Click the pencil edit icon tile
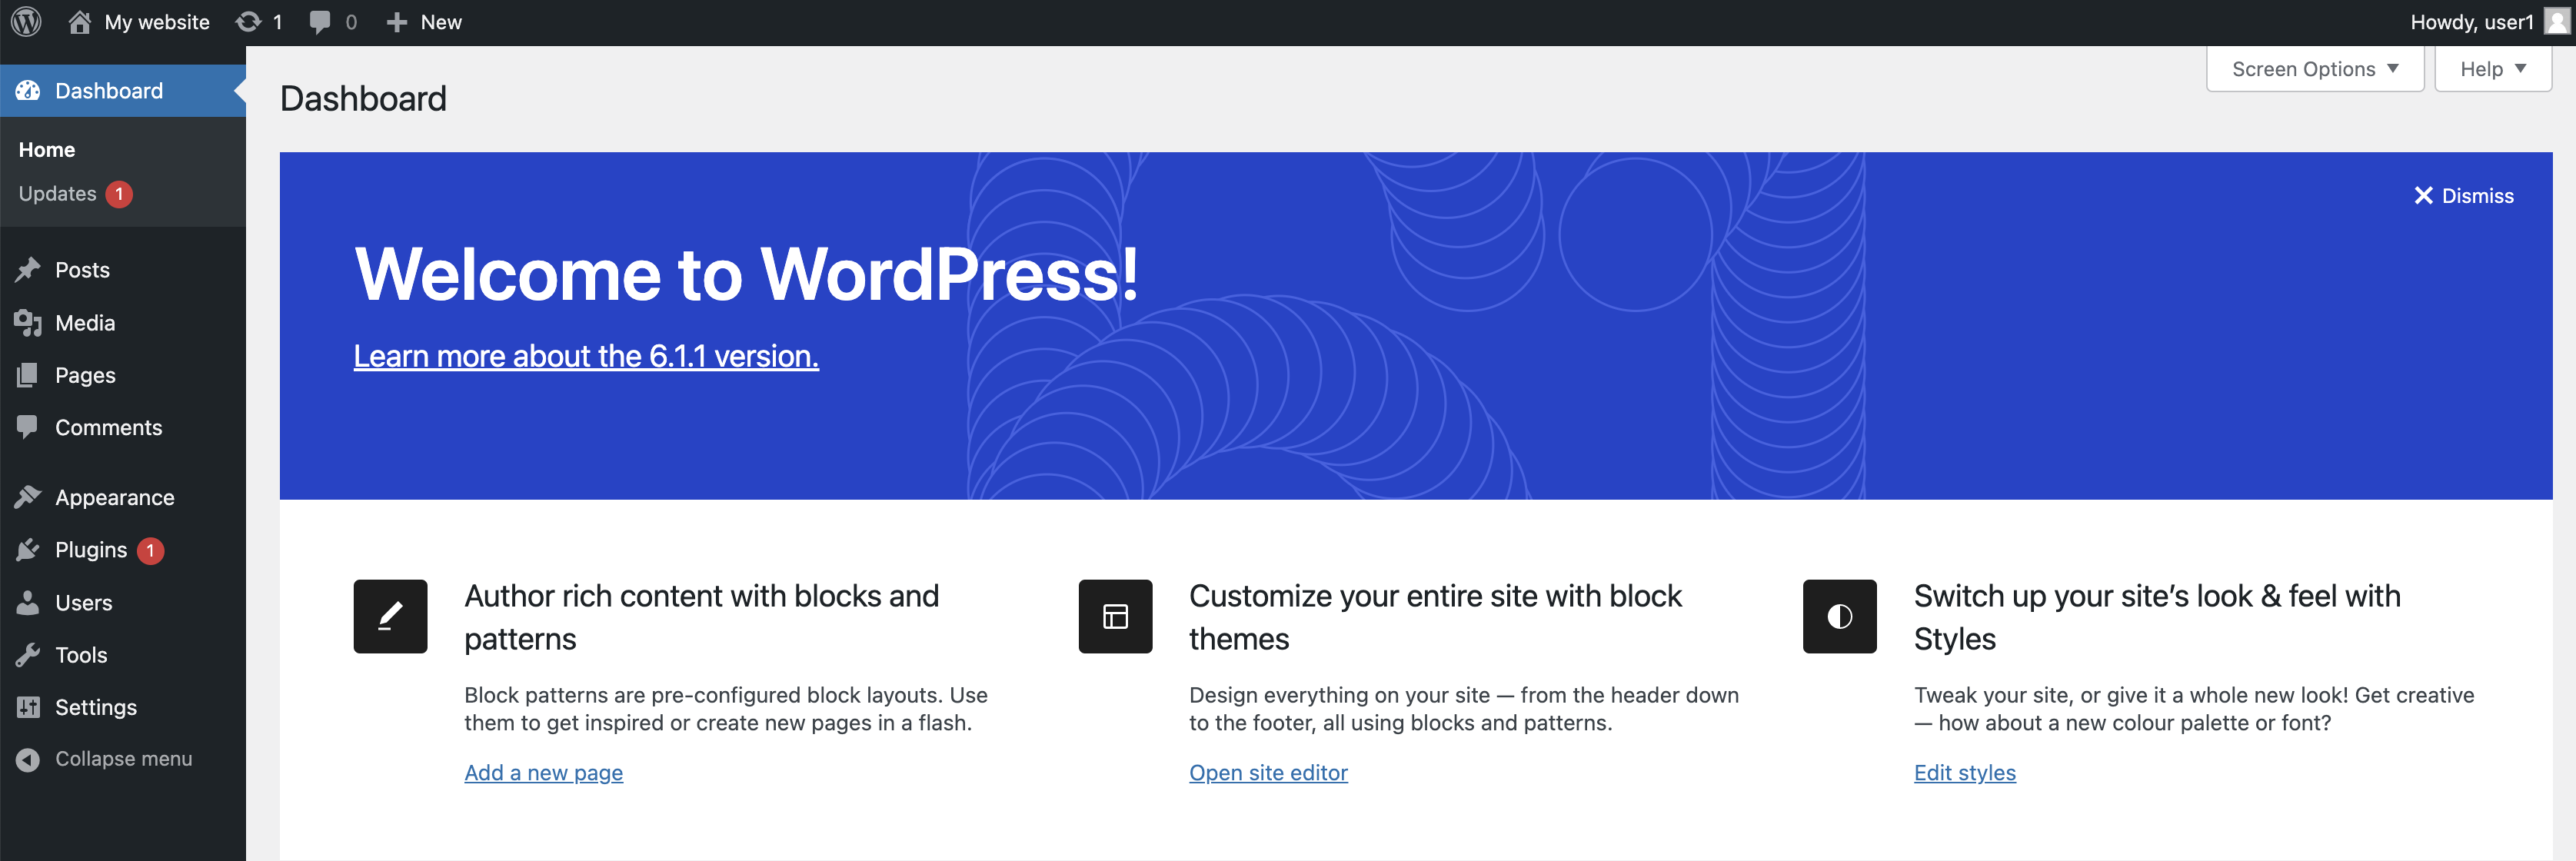 [x=390, y=616]
